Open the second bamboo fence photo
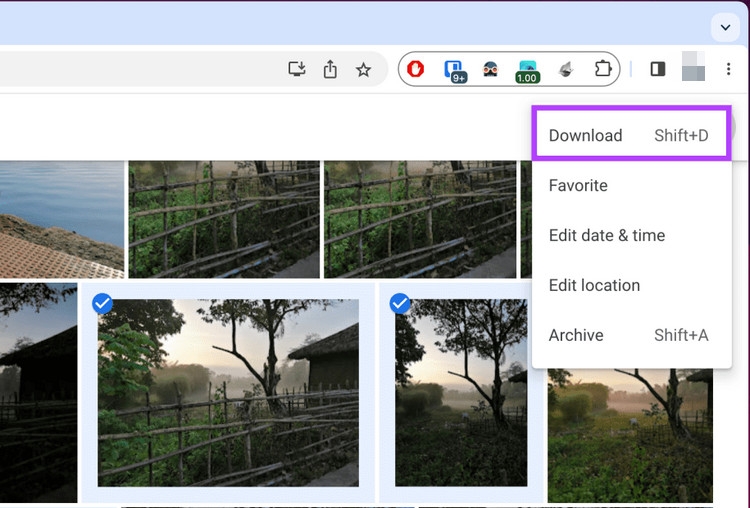The width and height of the screenshot is (750, 508). tap(420, 219)
